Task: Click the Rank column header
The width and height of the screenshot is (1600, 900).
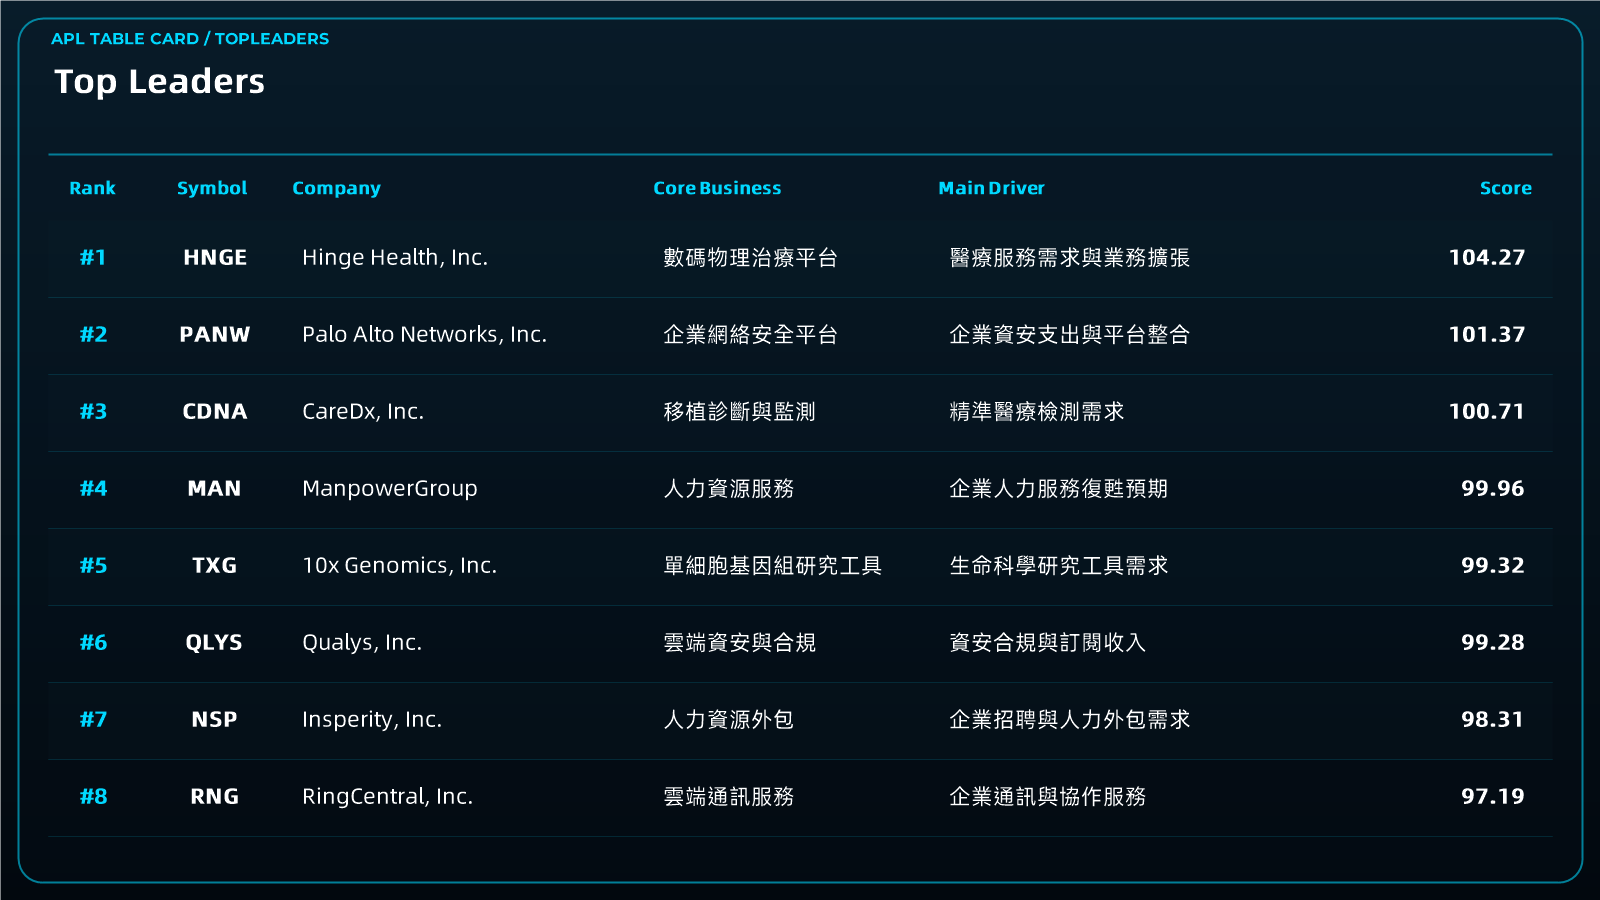Action: click(x=92, y=188)
